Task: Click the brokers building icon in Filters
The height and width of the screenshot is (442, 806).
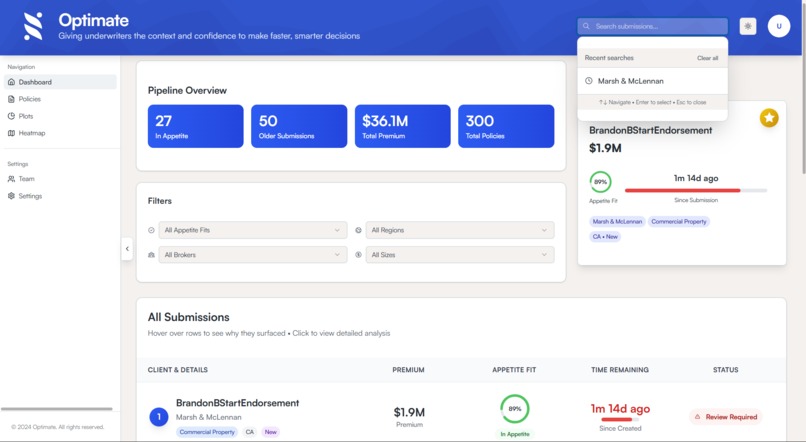Action: point(151,255)
